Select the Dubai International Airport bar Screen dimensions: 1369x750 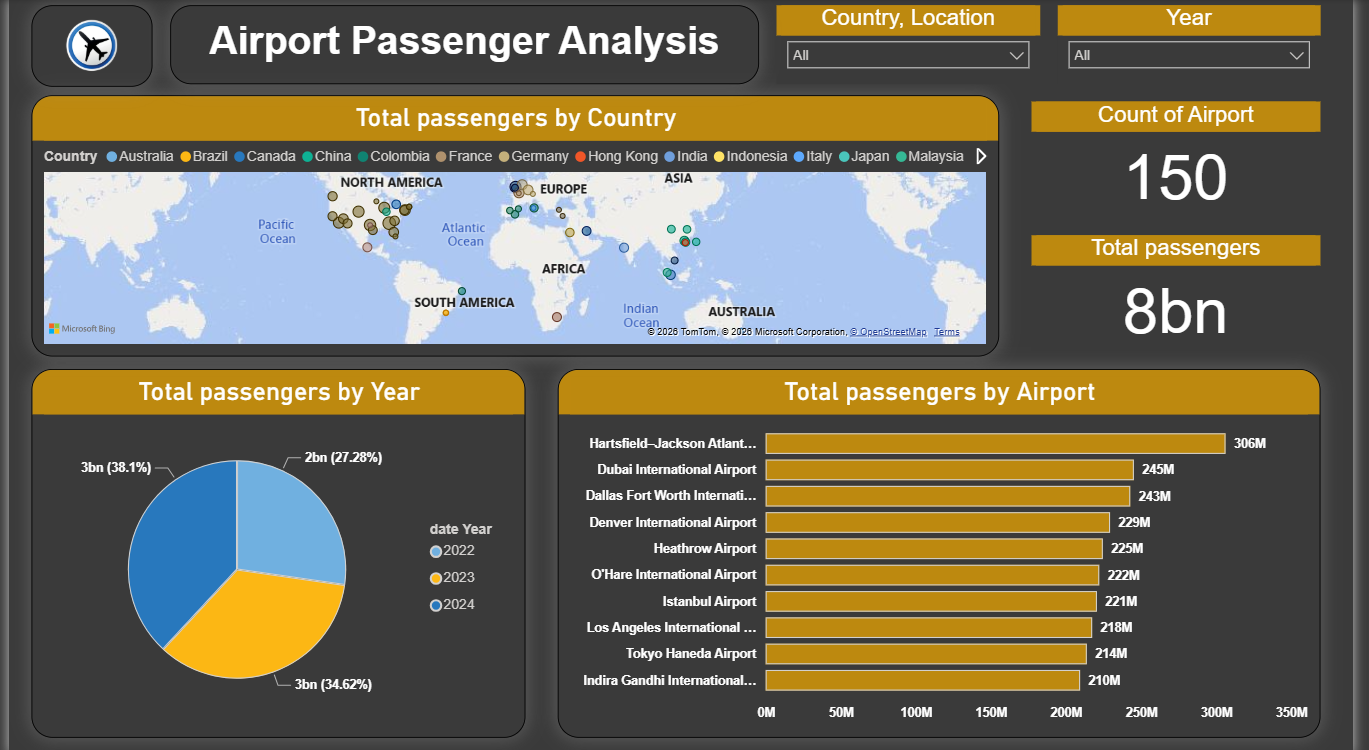[949, 470]
